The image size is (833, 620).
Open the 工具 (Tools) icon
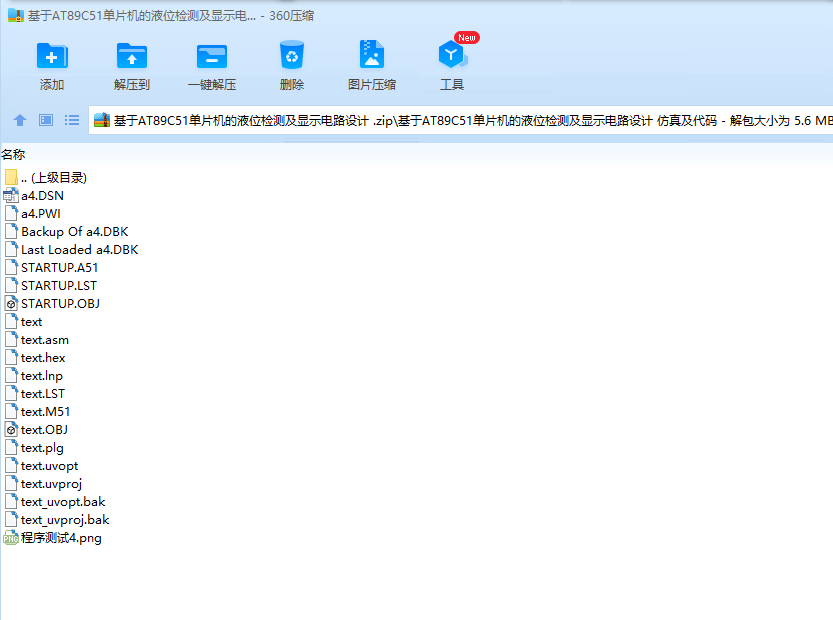click(452, 54)
